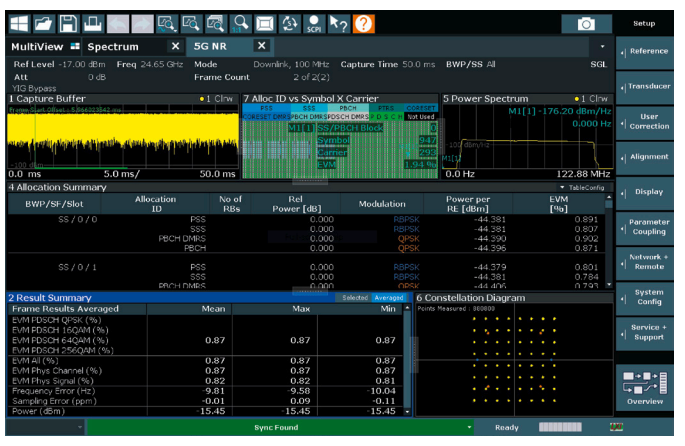Switch to the Spectrum tab
The image size is (685, 446).
pyautogui.click(x=113, y=47)
